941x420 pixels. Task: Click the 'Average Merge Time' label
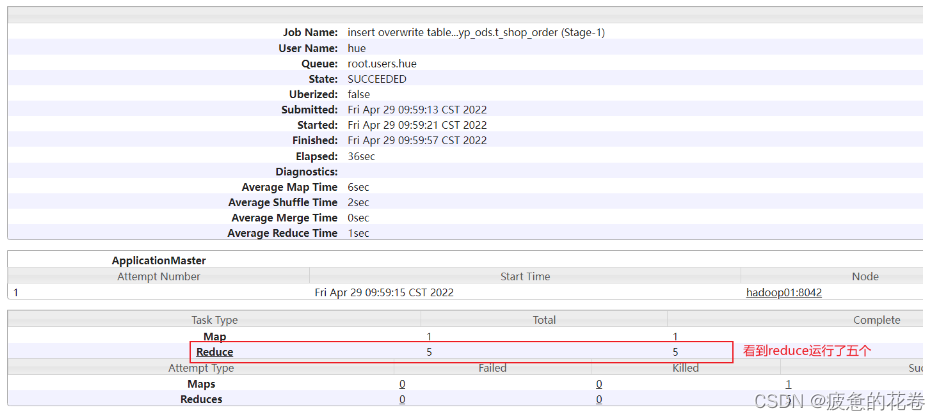284,218
